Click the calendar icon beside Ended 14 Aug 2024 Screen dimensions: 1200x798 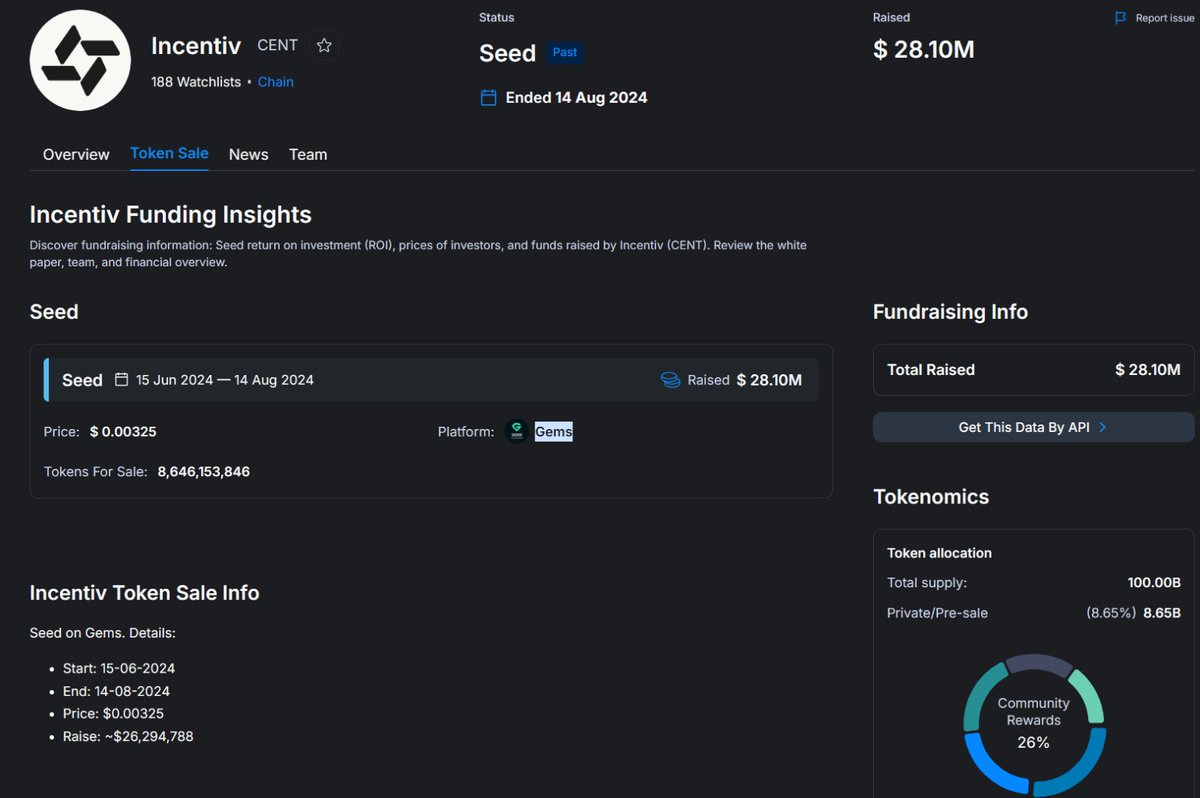[489, 98]
